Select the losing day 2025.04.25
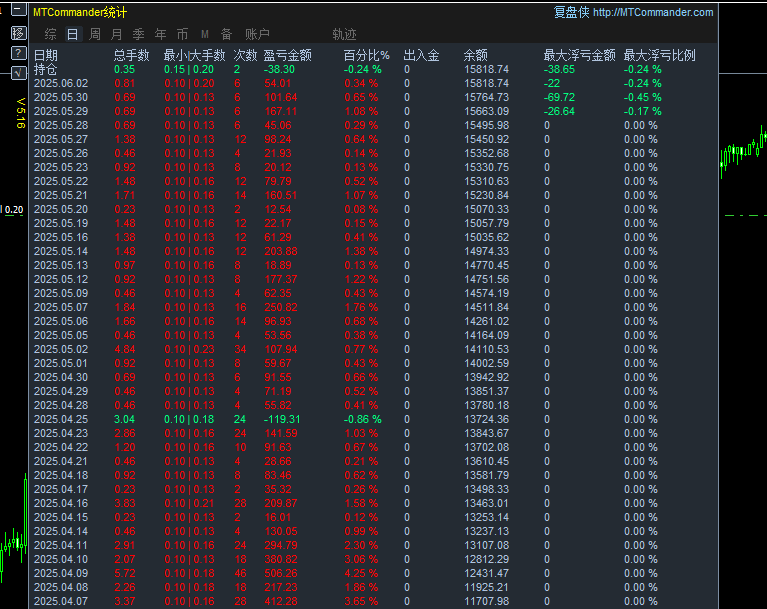This screenshot has width=767, height=609. tap(61, 419)
